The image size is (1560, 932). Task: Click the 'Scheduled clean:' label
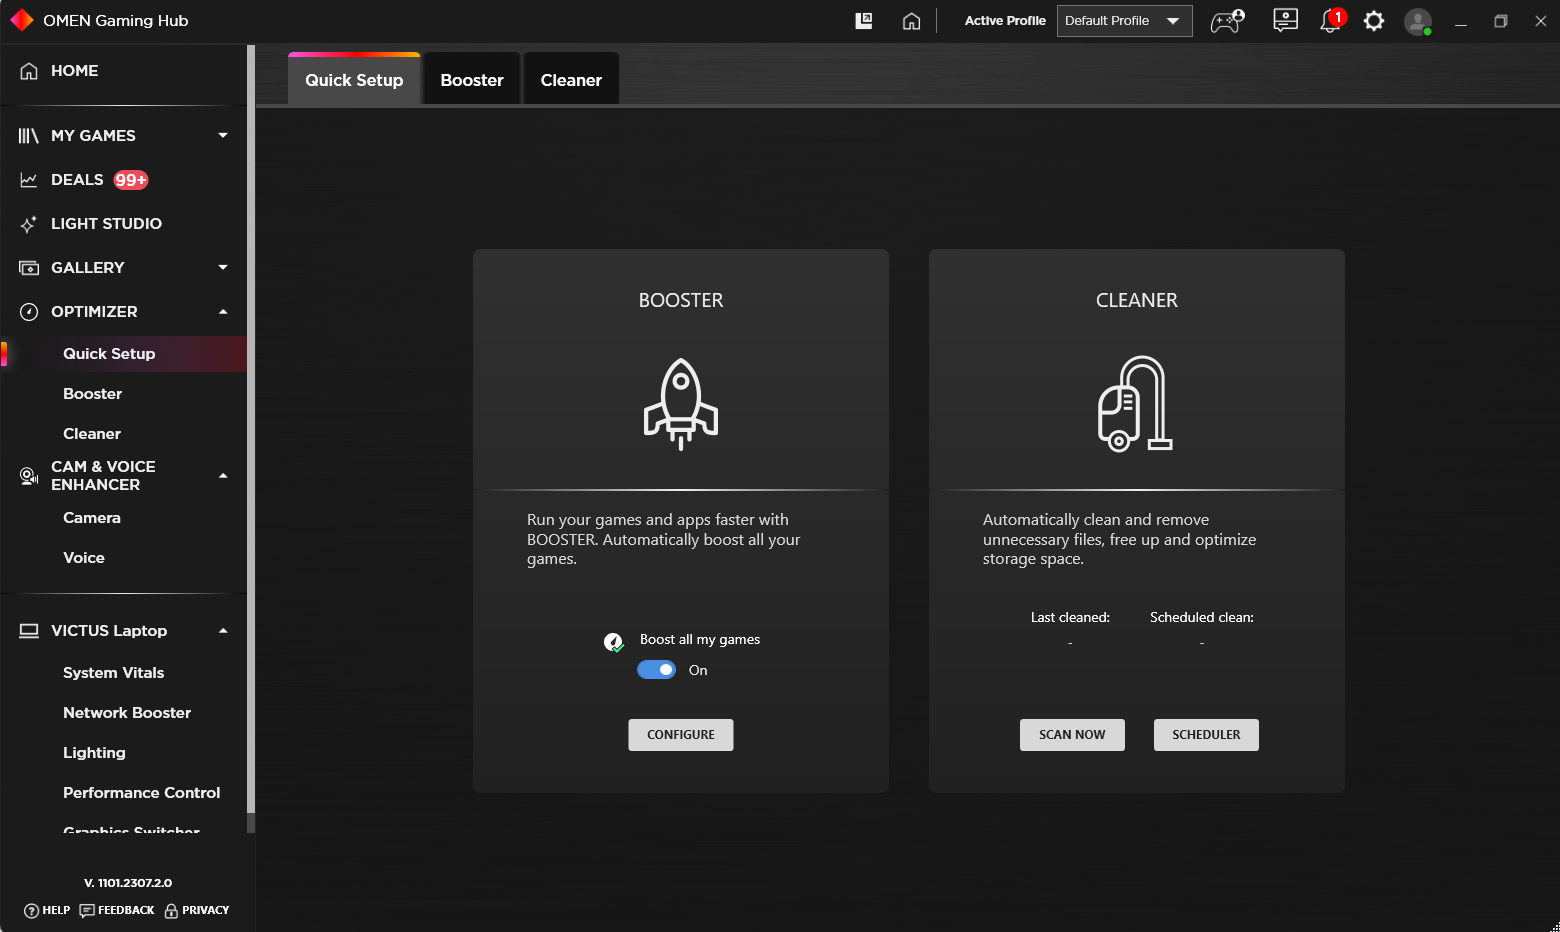pyautogui.click(x=1202, y=618)
